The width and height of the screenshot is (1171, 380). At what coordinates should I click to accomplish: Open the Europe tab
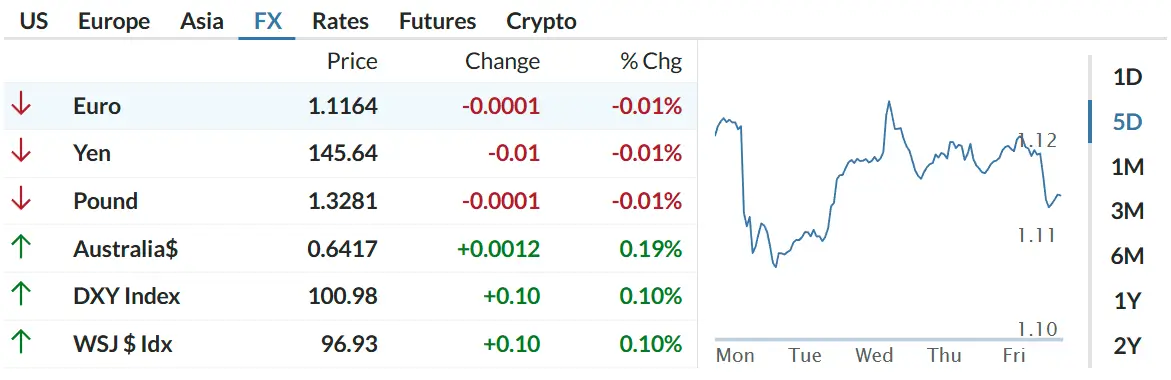114,21
